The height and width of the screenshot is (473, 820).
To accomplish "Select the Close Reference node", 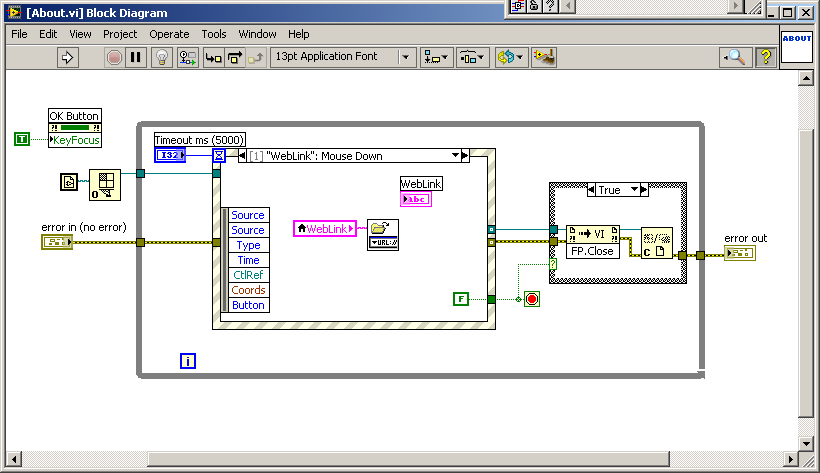I will pos(657,243).
